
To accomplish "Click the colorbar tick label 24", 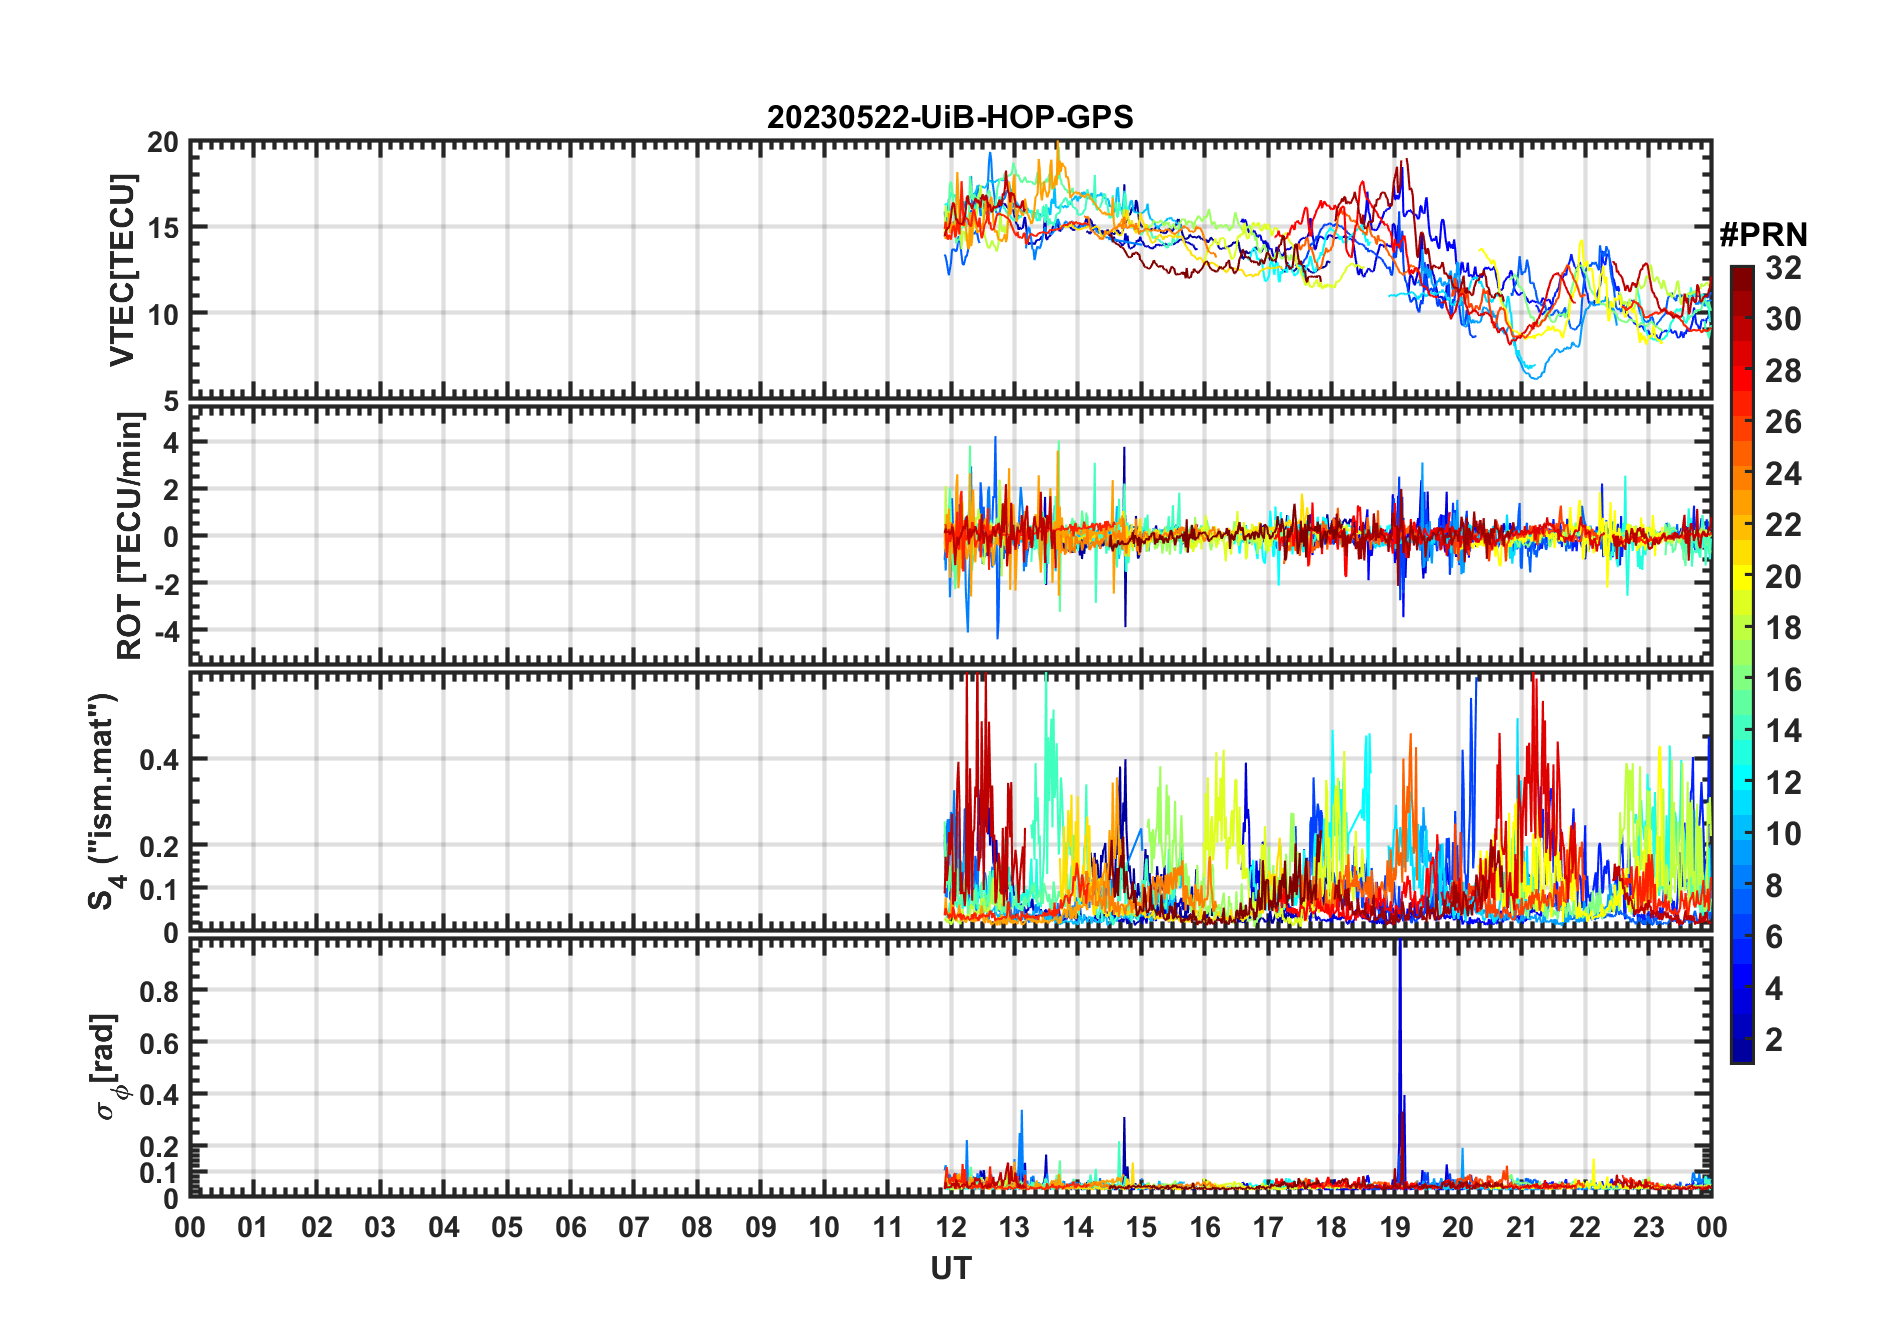I will [x=1783, y=473].
